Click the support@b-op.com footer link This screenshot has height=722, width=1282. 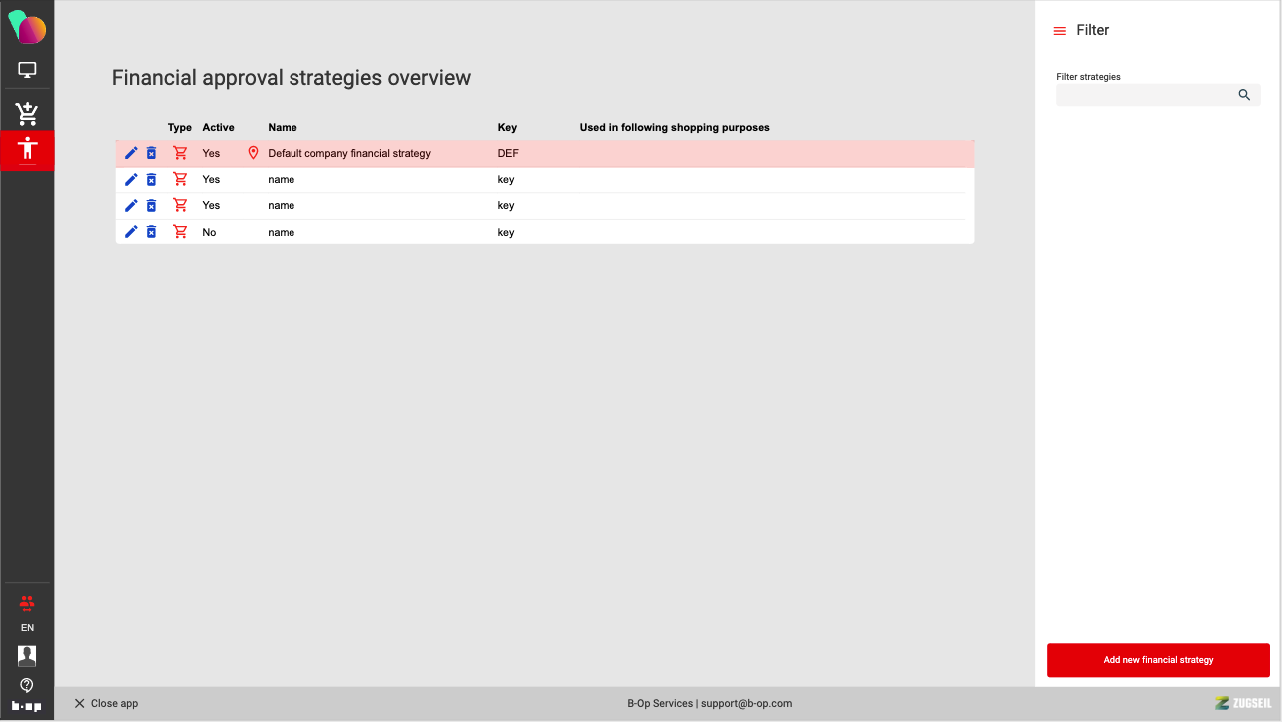coord(746,704)
